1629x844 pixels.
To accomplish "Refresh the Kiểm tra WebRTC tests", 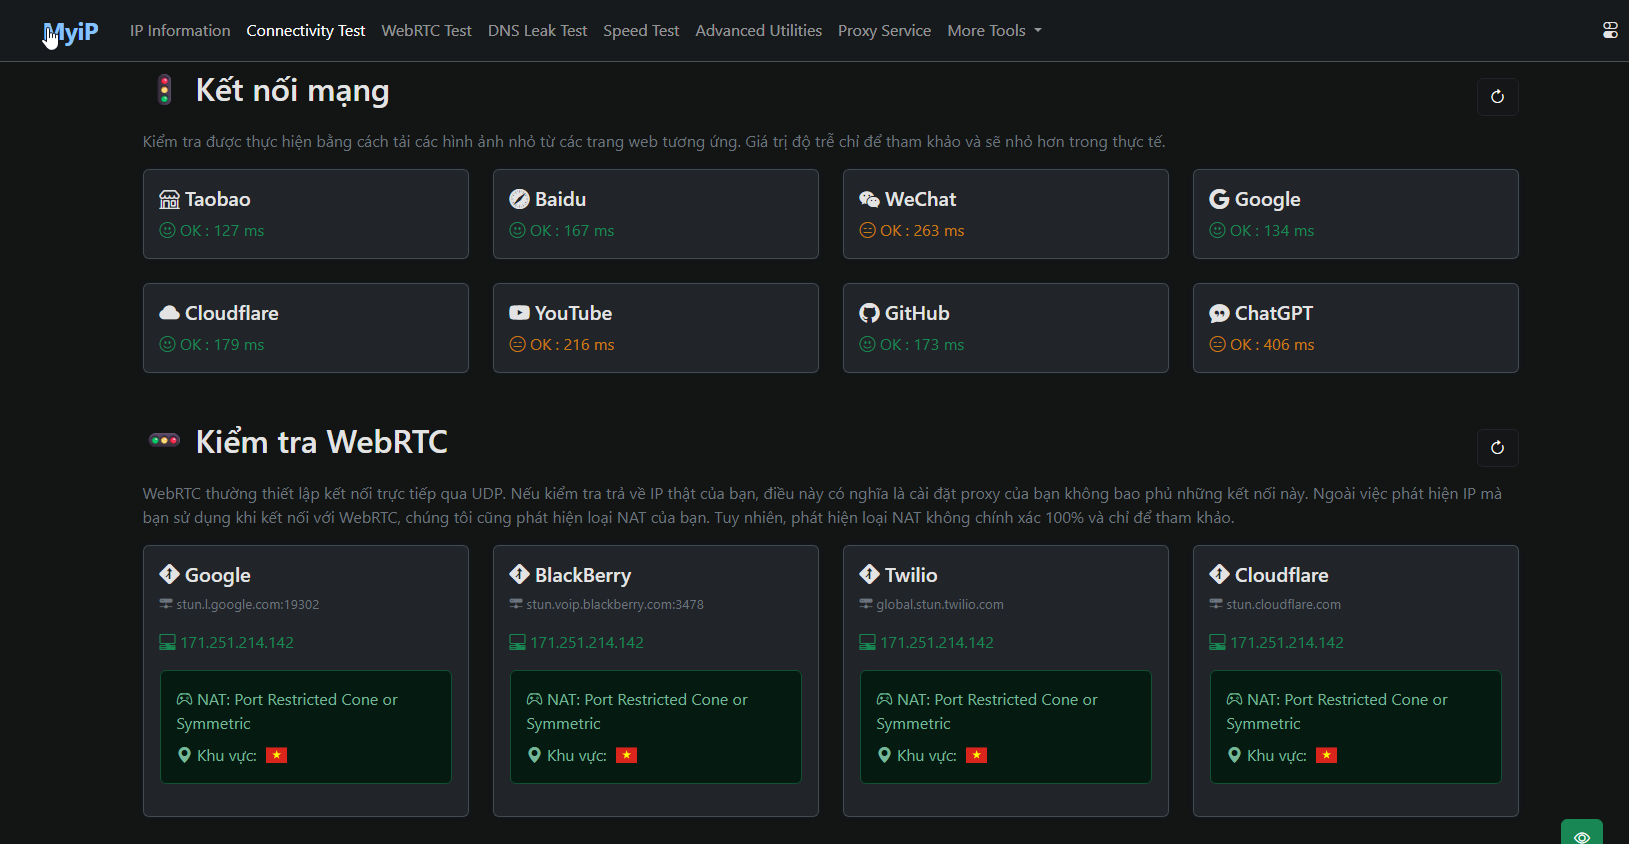I will [x=1497, y=448].
